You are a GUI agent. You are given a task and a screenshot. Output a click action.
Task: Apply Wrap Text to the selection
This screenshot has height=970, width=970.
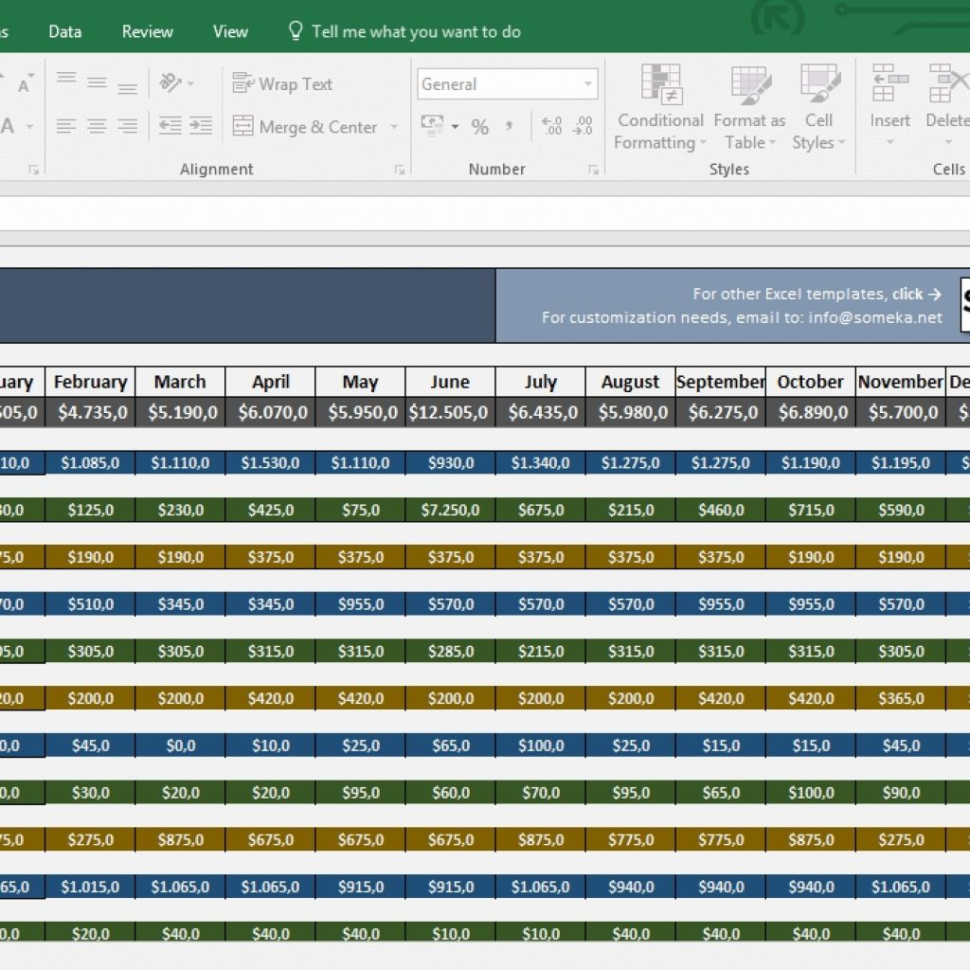[x=283, y=84]
